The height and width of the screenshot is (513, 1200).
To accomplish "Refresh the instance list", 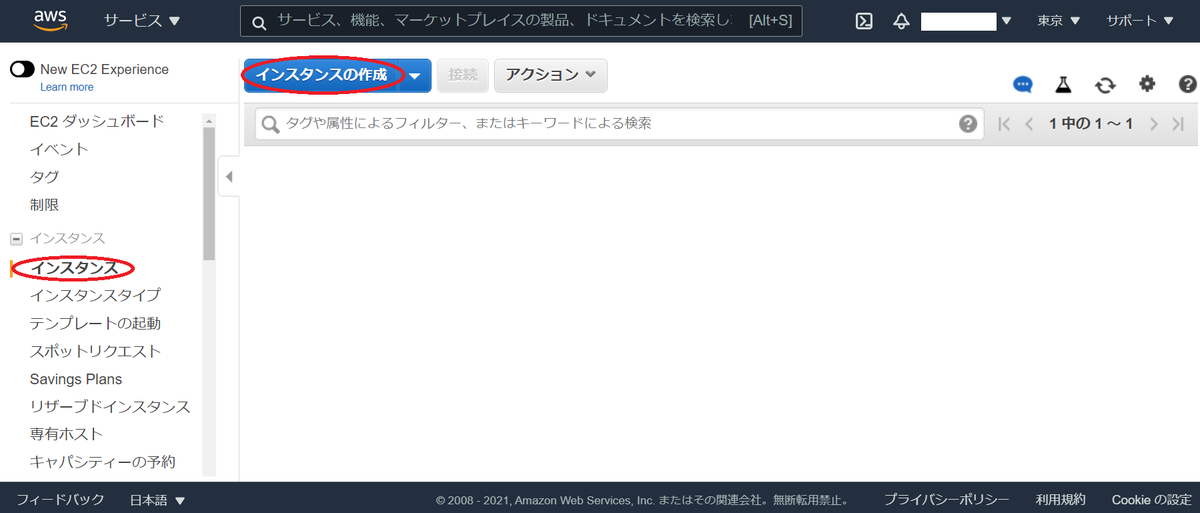I will [1105, 85].
